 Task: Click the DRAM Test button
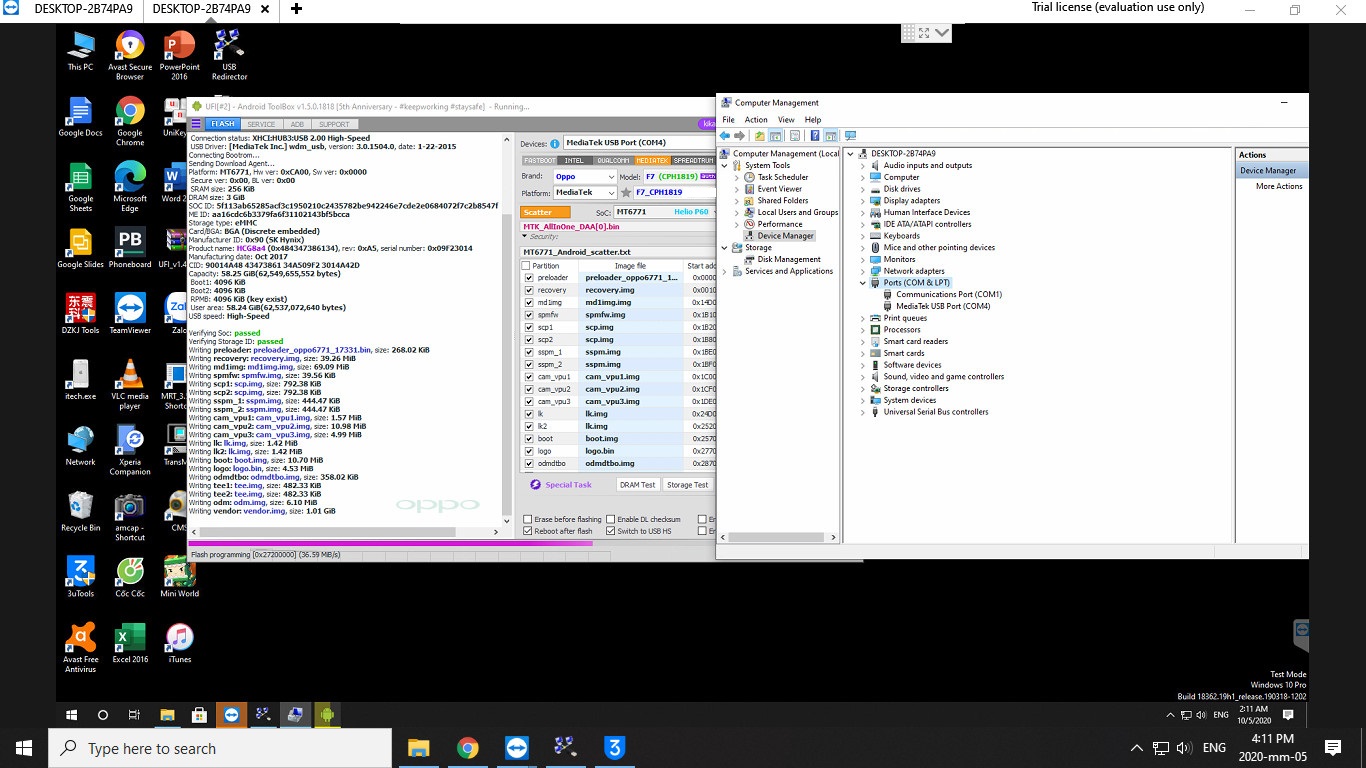tap(637, 485)
